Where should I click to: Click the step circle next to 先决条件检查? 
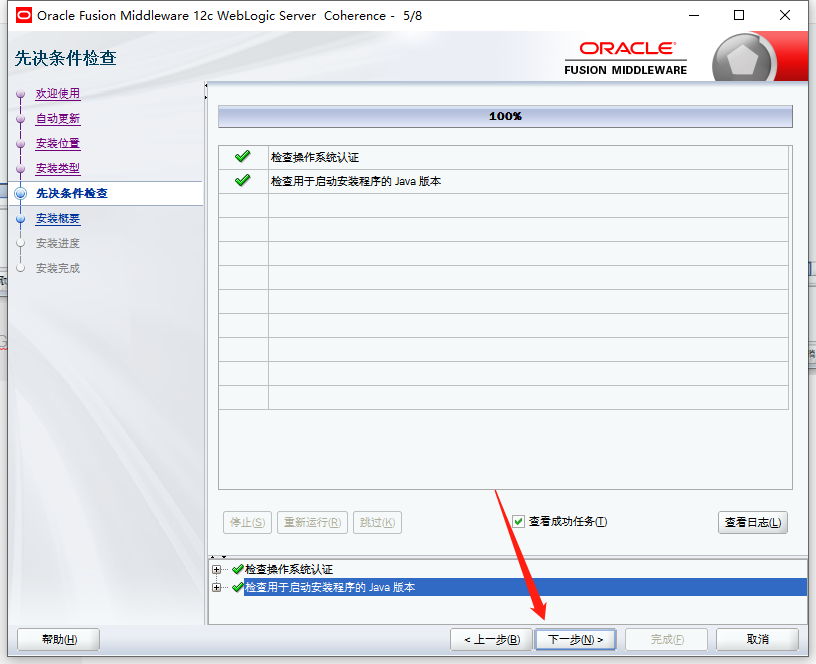click(19, 193)
